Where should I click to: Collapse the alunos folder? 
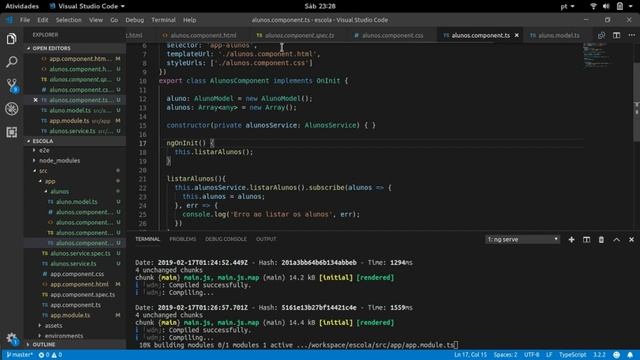click(75, 191)
